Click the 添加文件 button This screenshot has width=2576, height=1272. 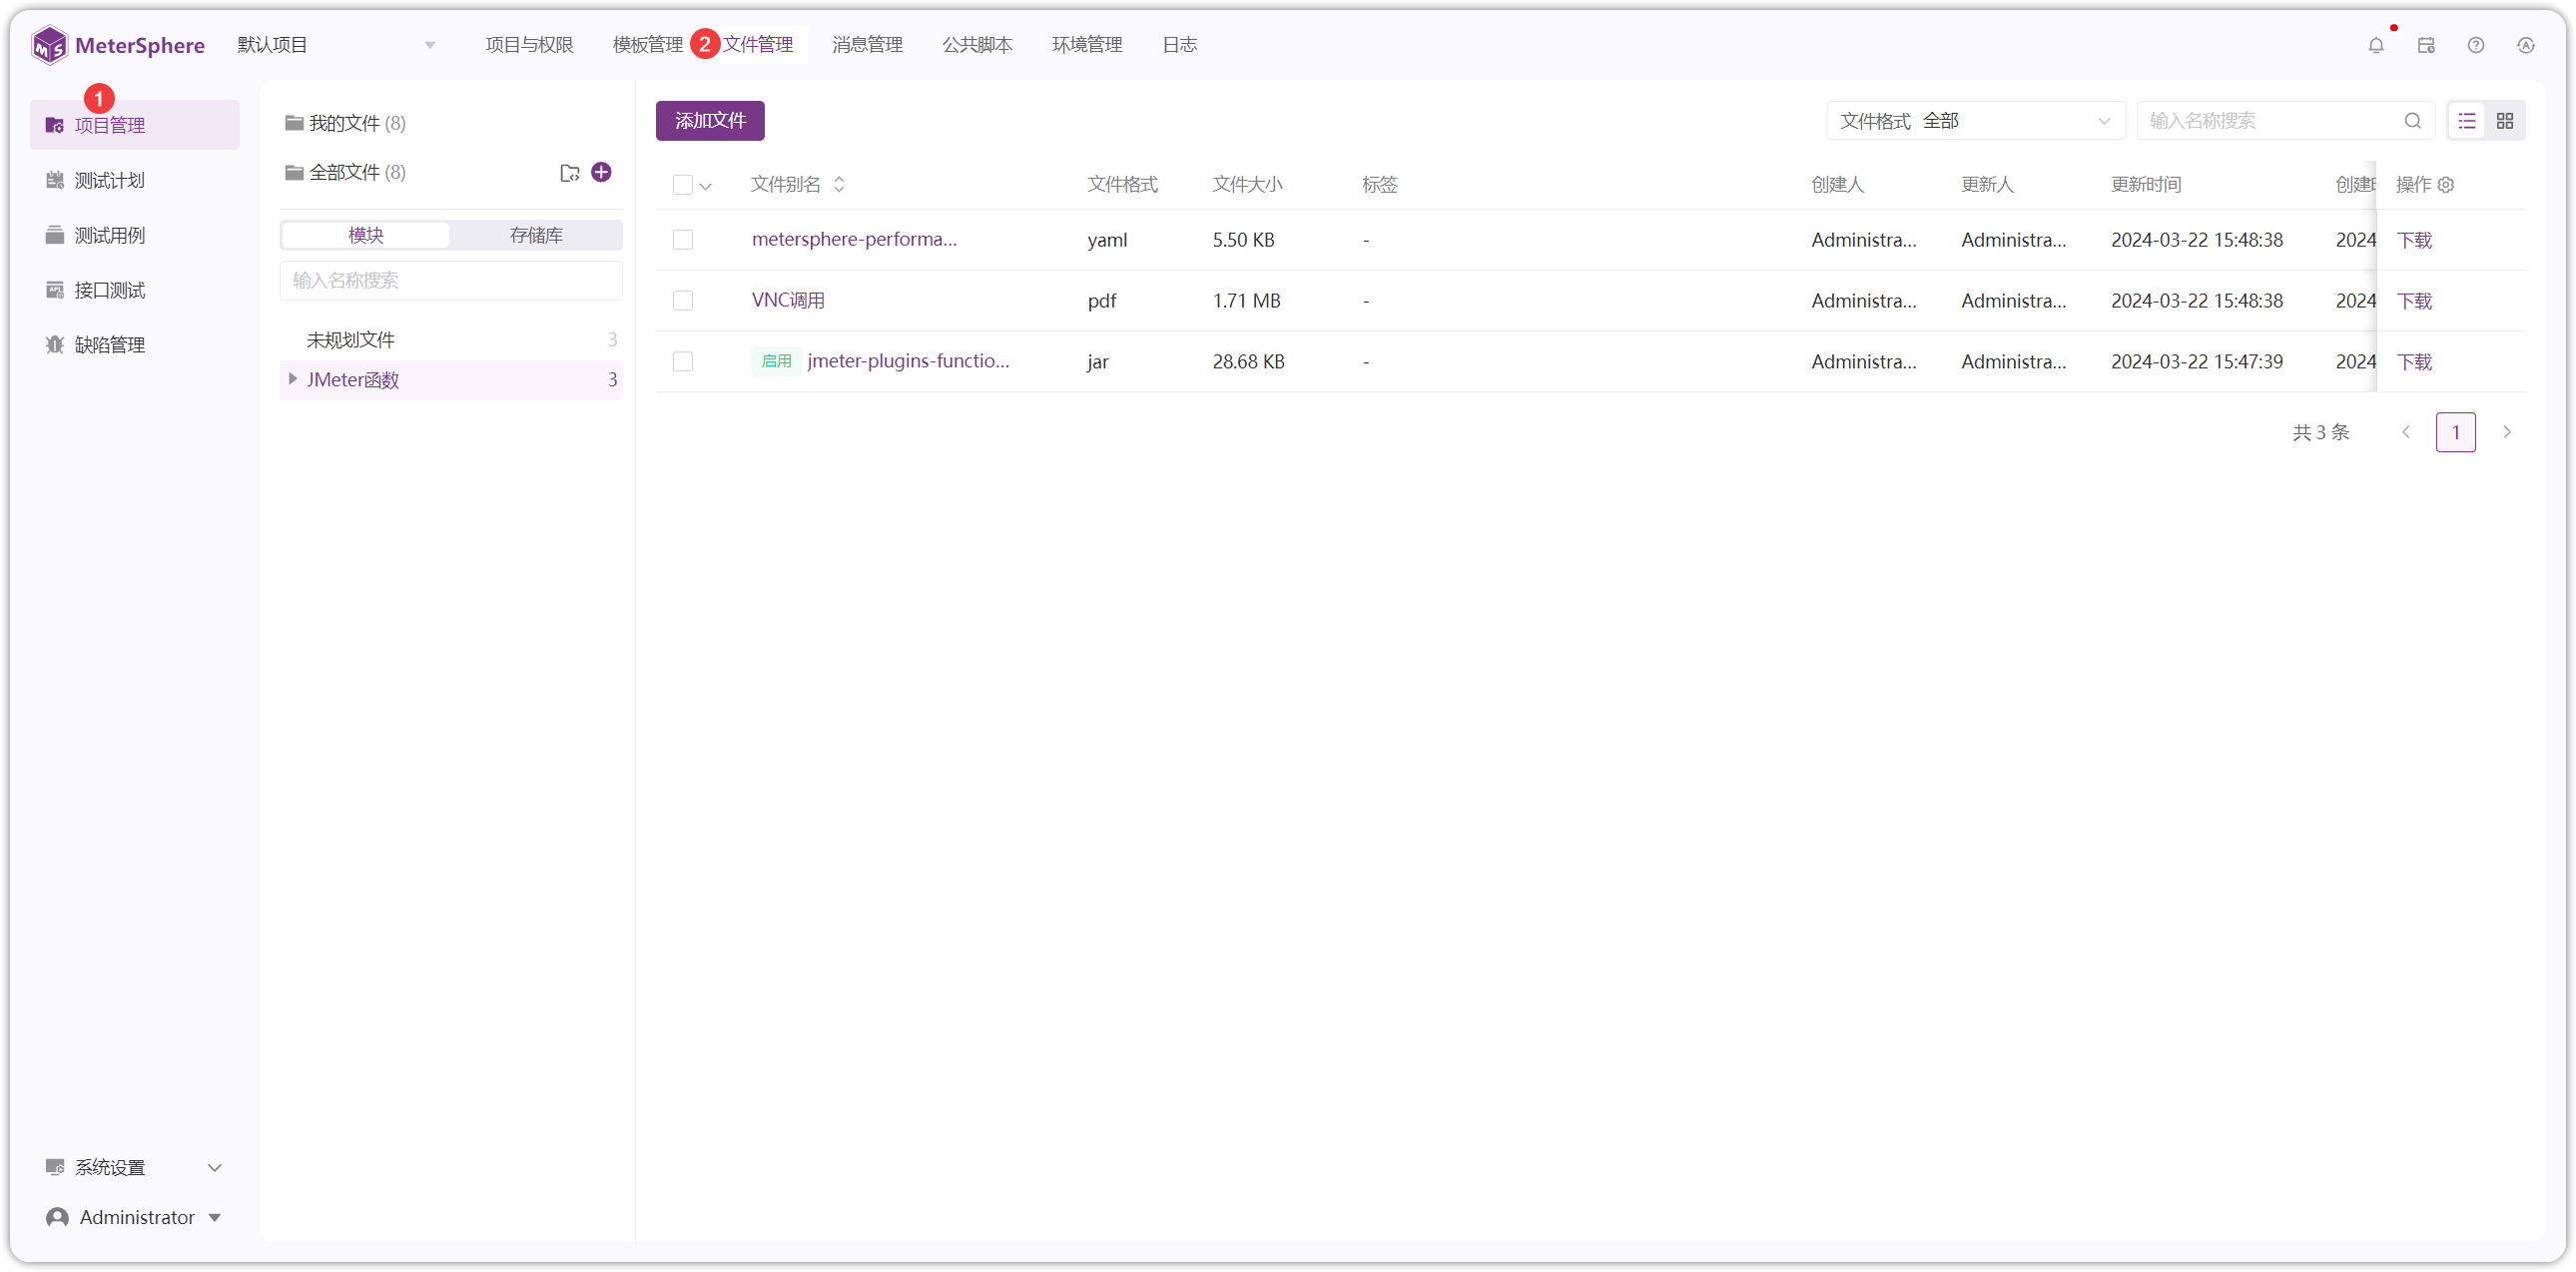pyautogui.click(x=710, y=121)
